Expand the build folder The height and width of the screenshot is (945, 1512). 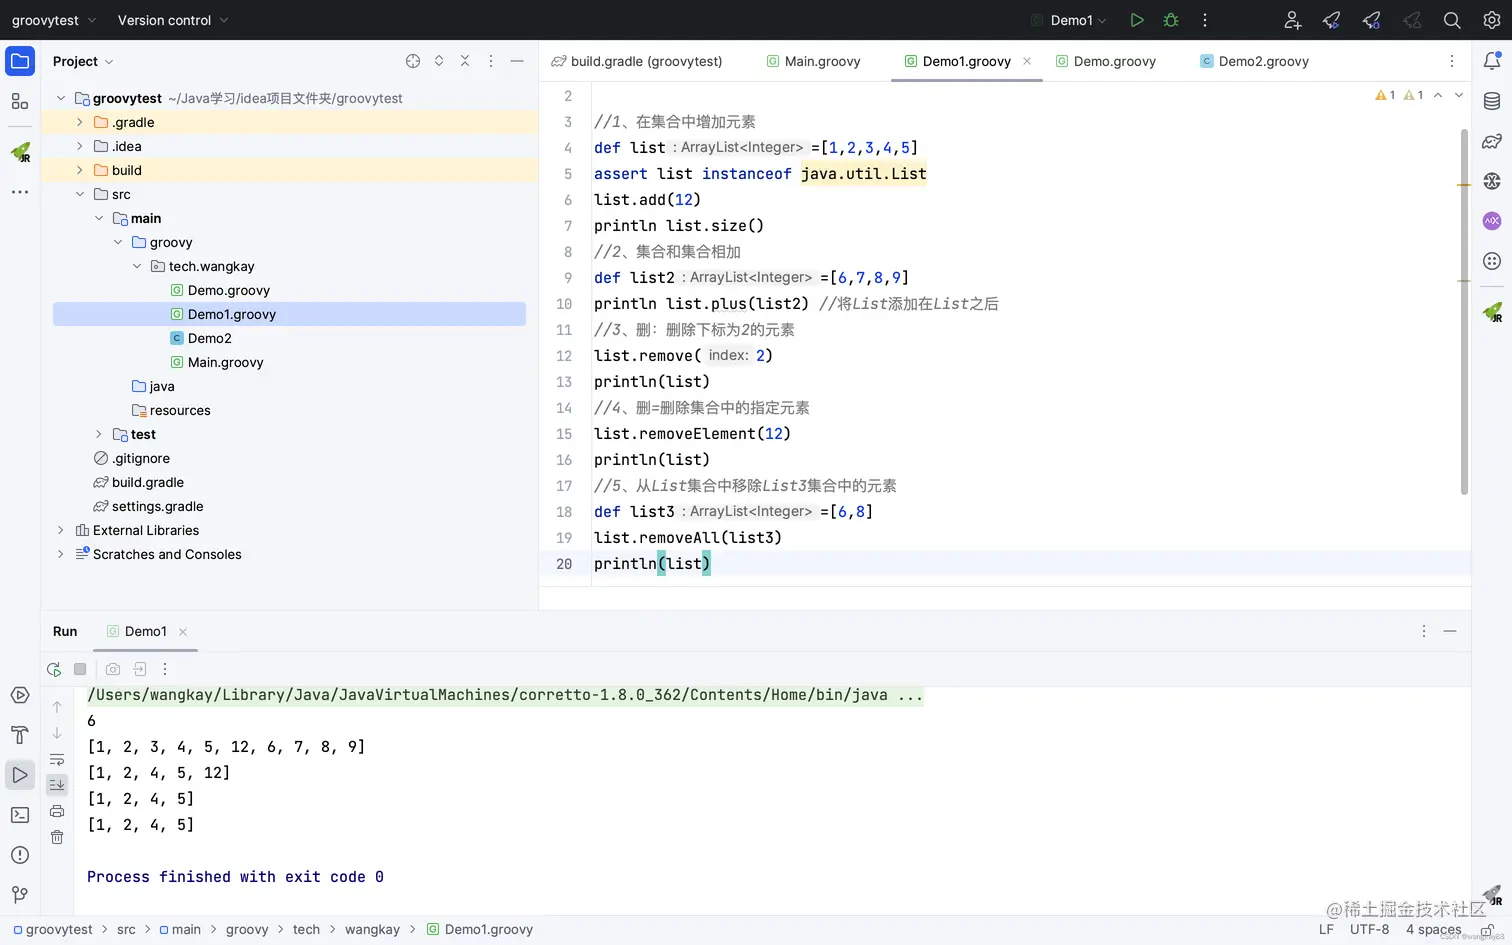pyautogui.click(x=80, y=170)
